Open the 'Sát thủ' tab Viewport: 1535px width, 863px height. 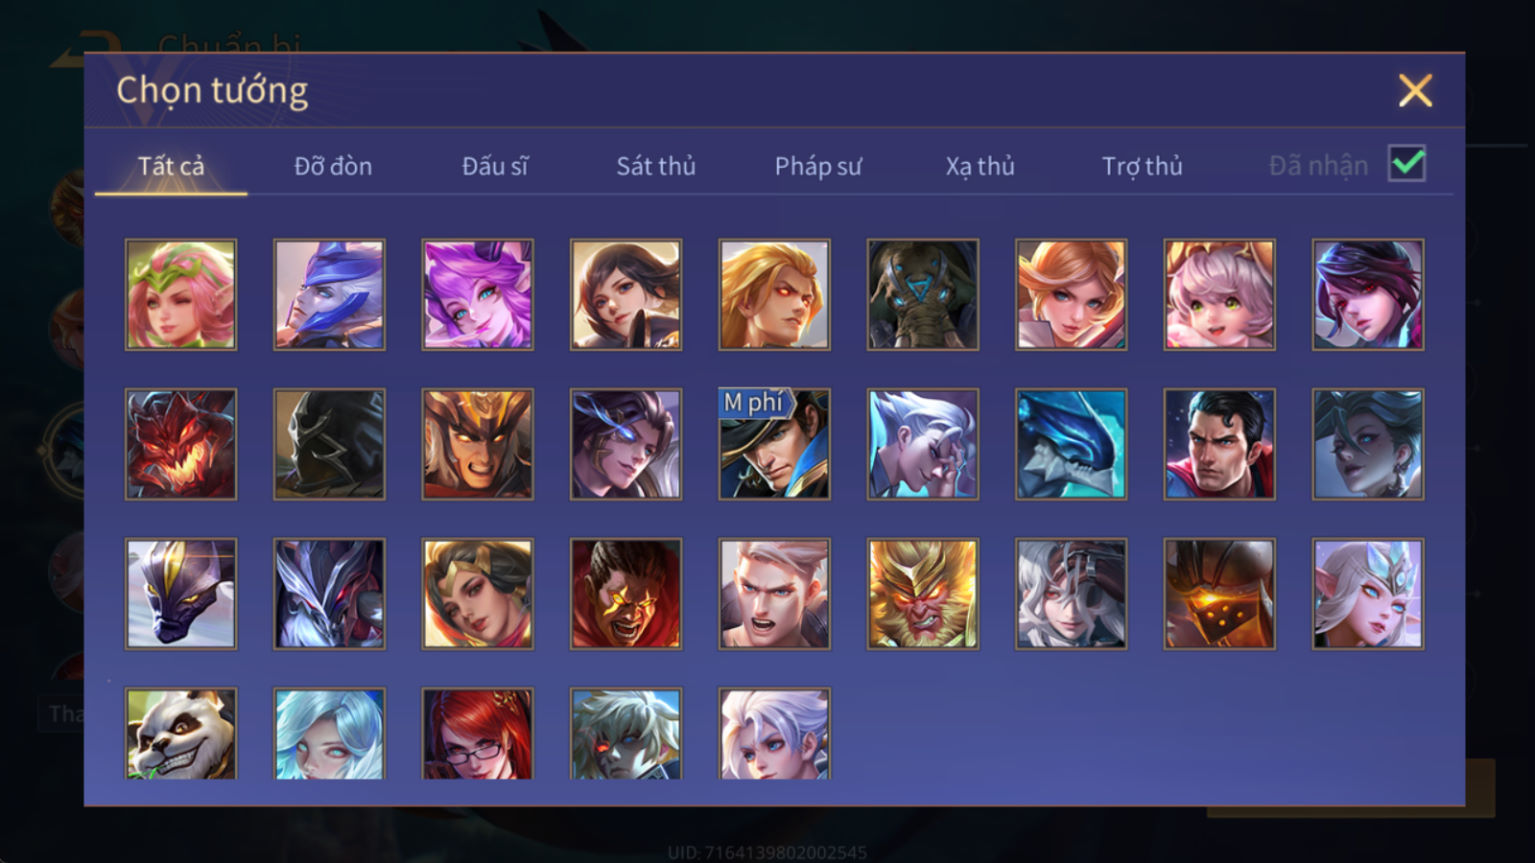[656, 166]
